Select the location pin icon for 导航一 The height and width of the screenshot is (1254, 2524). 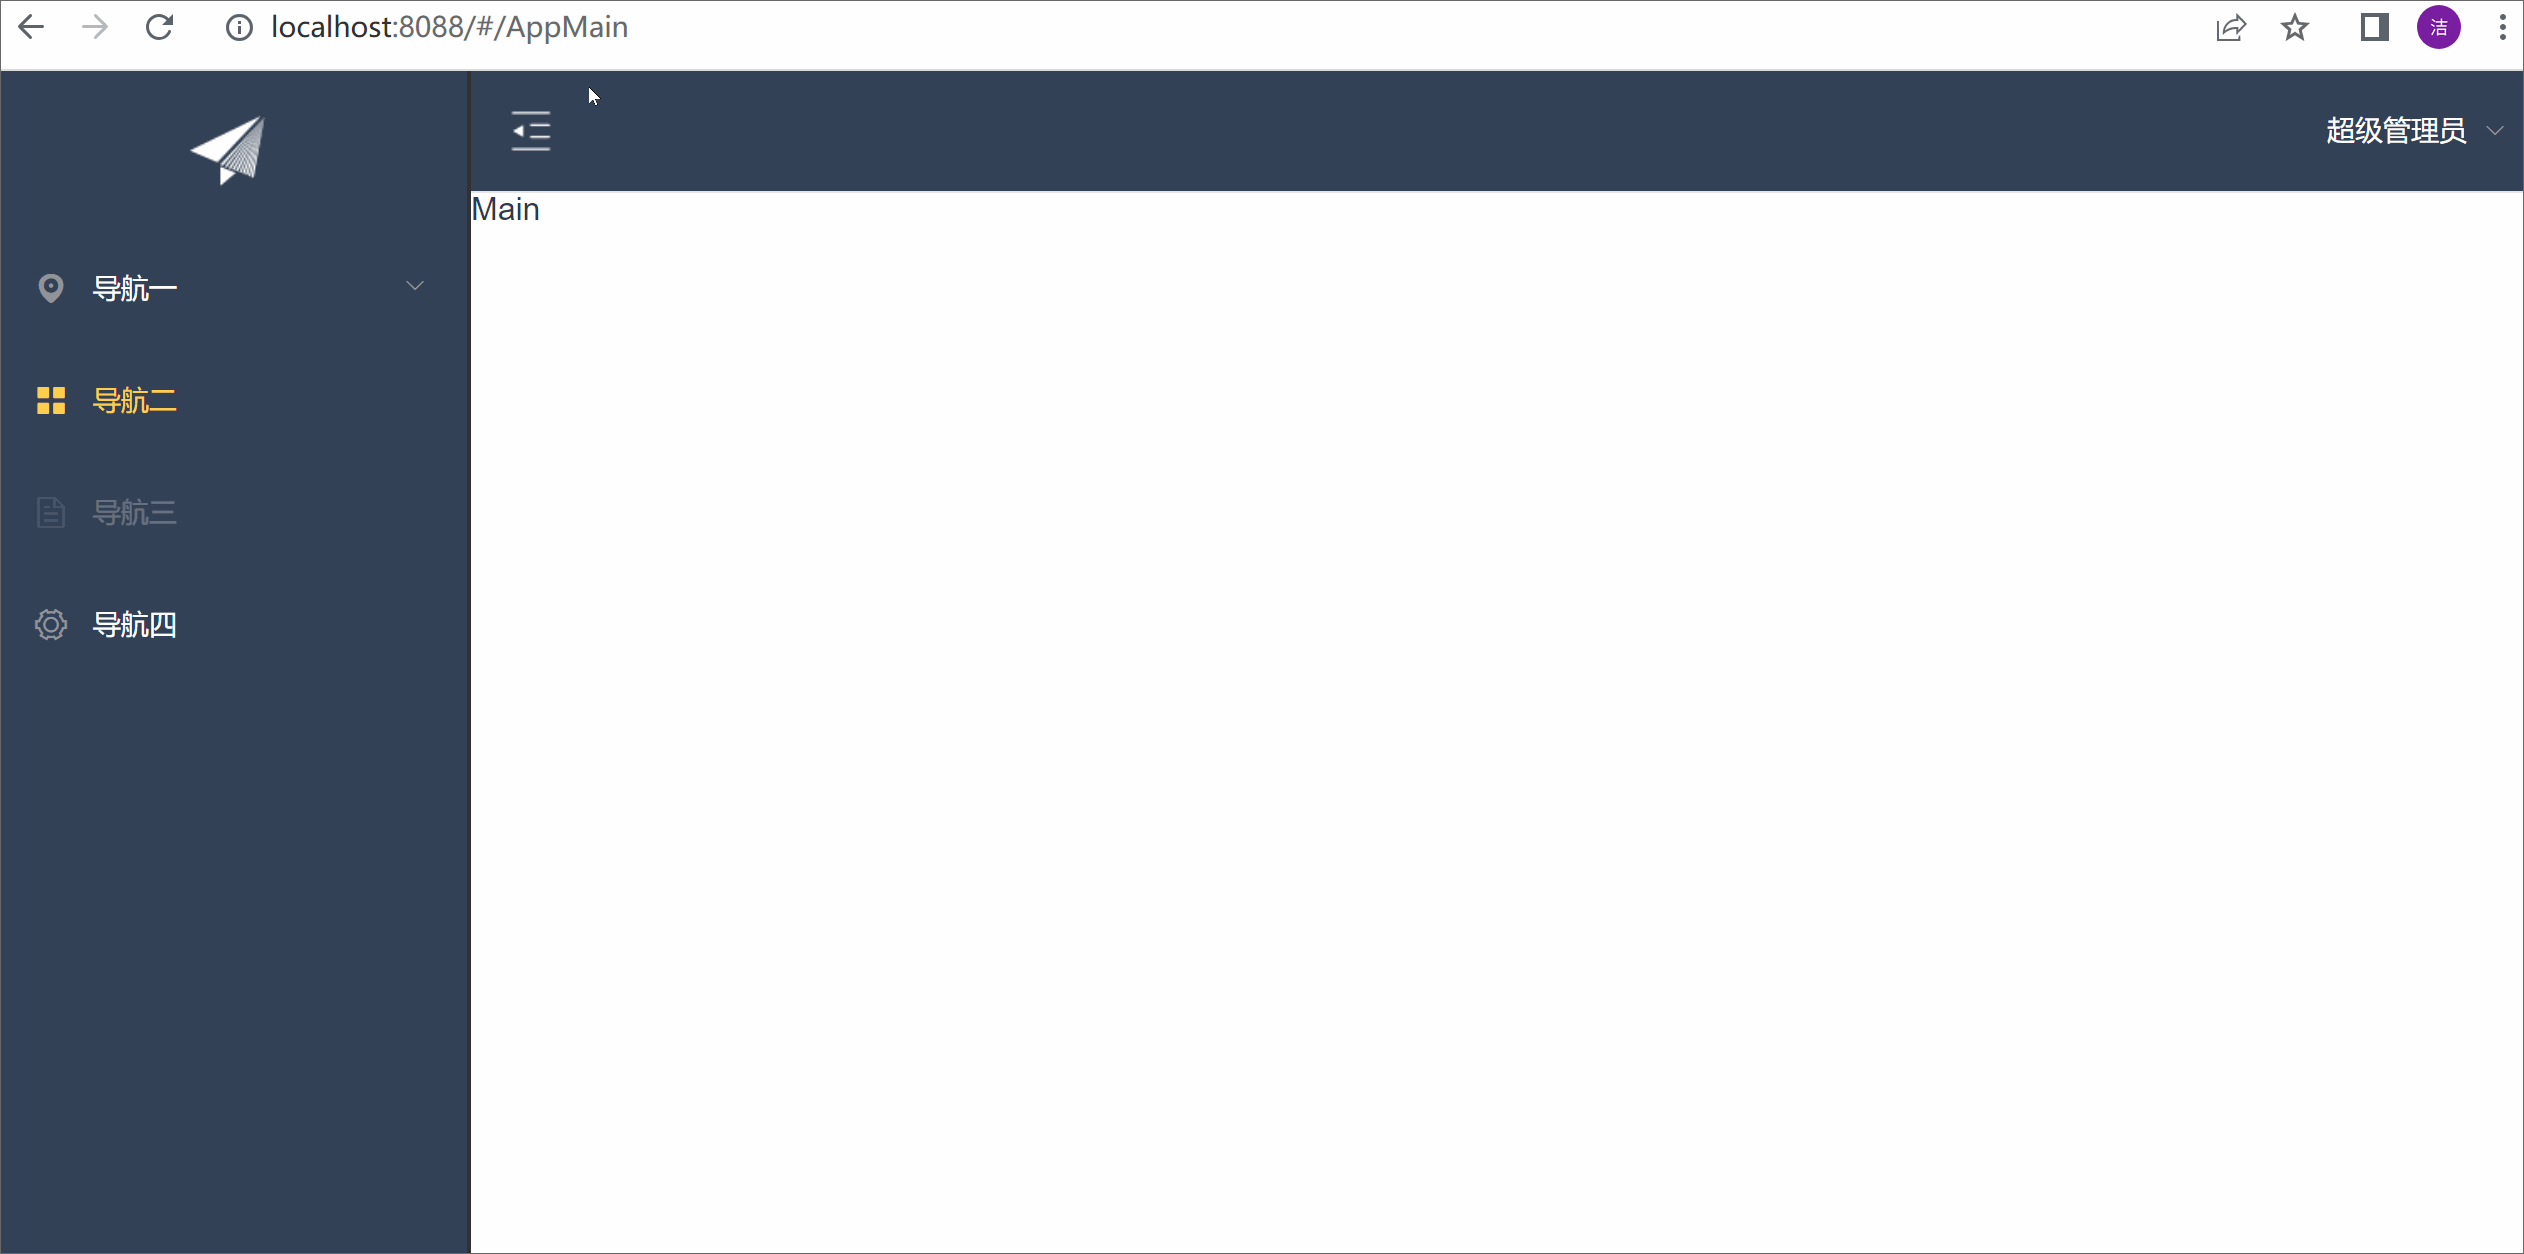click(52, 287)
